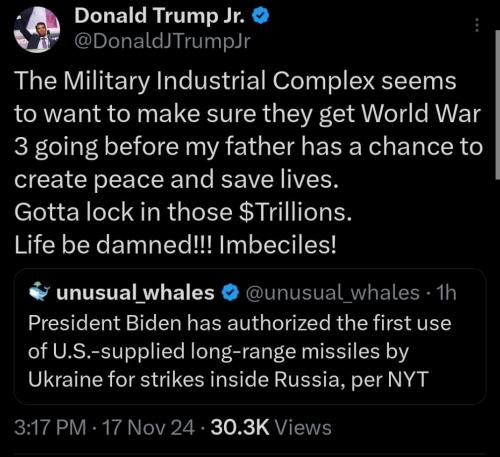Click the 'Gotta lock in those $Trillions' line
This screenshot has height=457, width=500.
(183, 212)
